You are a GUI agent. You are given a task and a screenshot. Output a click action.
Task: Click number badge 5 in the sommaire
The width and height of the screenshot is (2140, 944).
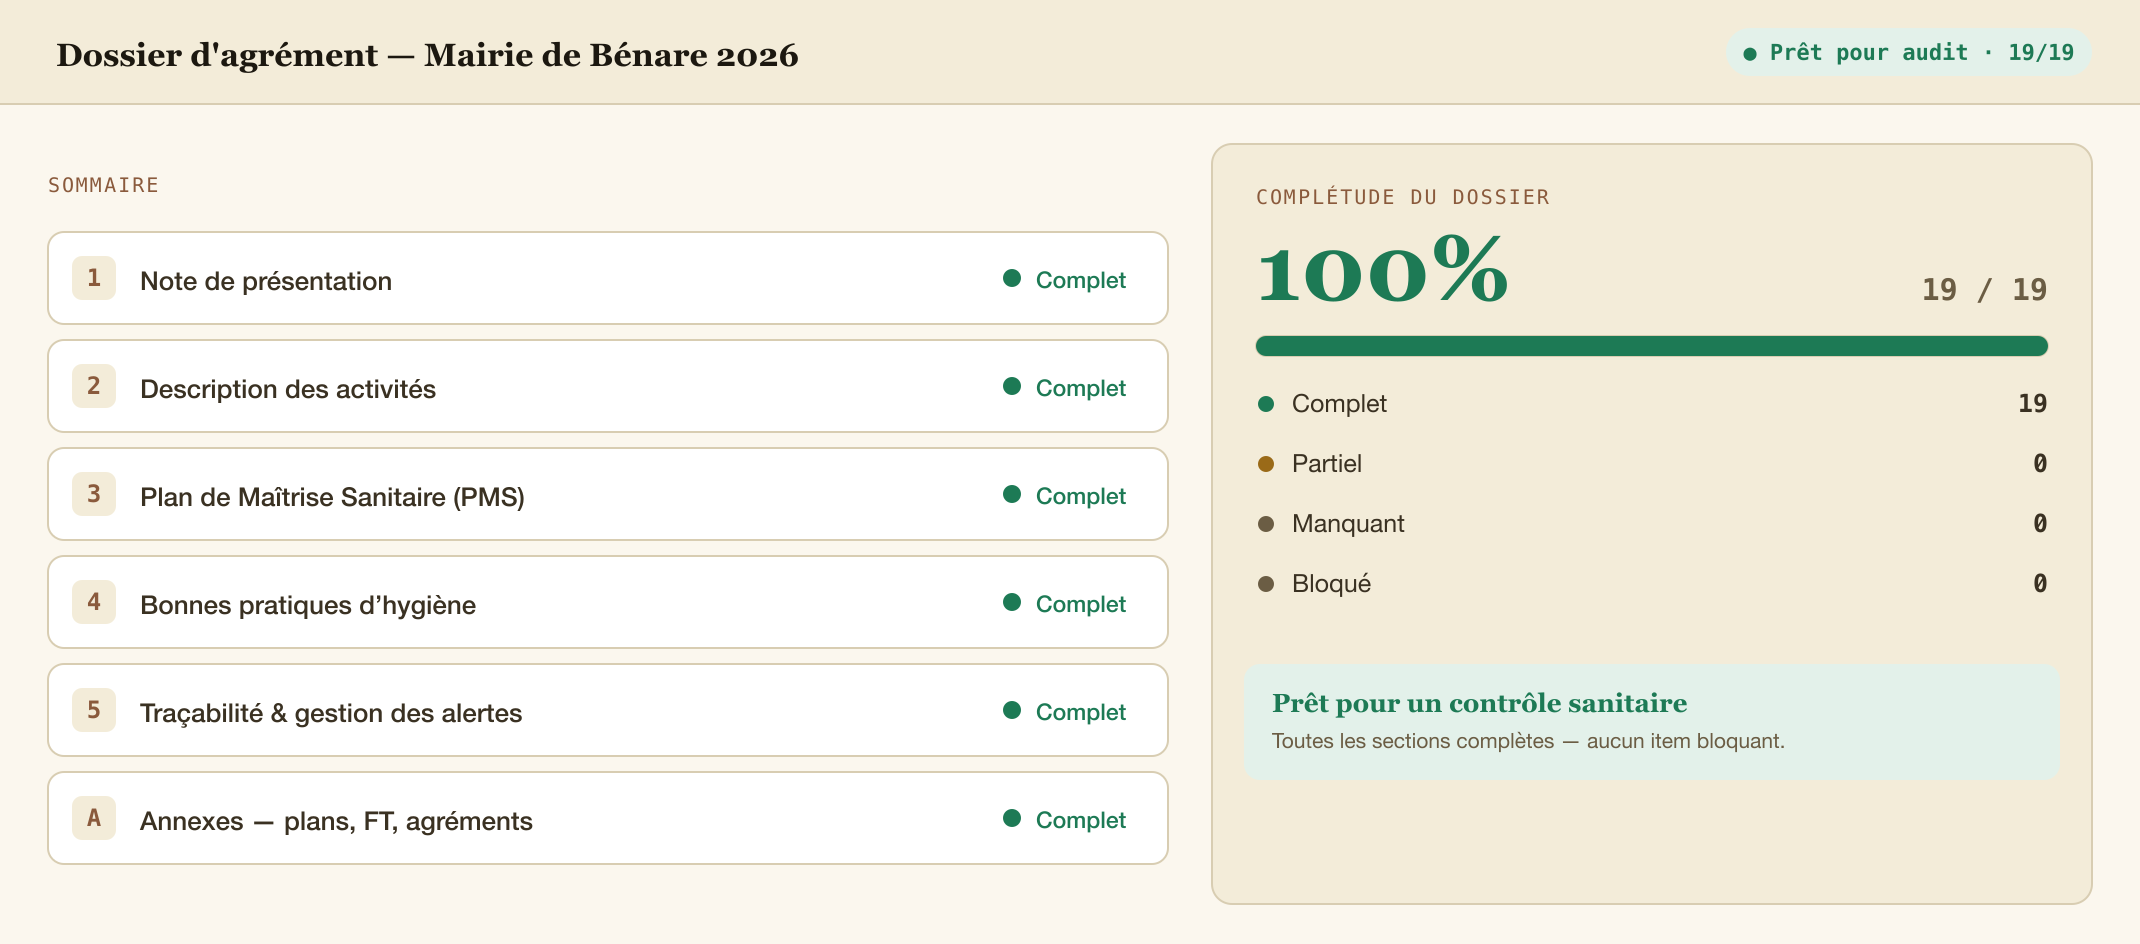click(94, 710)
